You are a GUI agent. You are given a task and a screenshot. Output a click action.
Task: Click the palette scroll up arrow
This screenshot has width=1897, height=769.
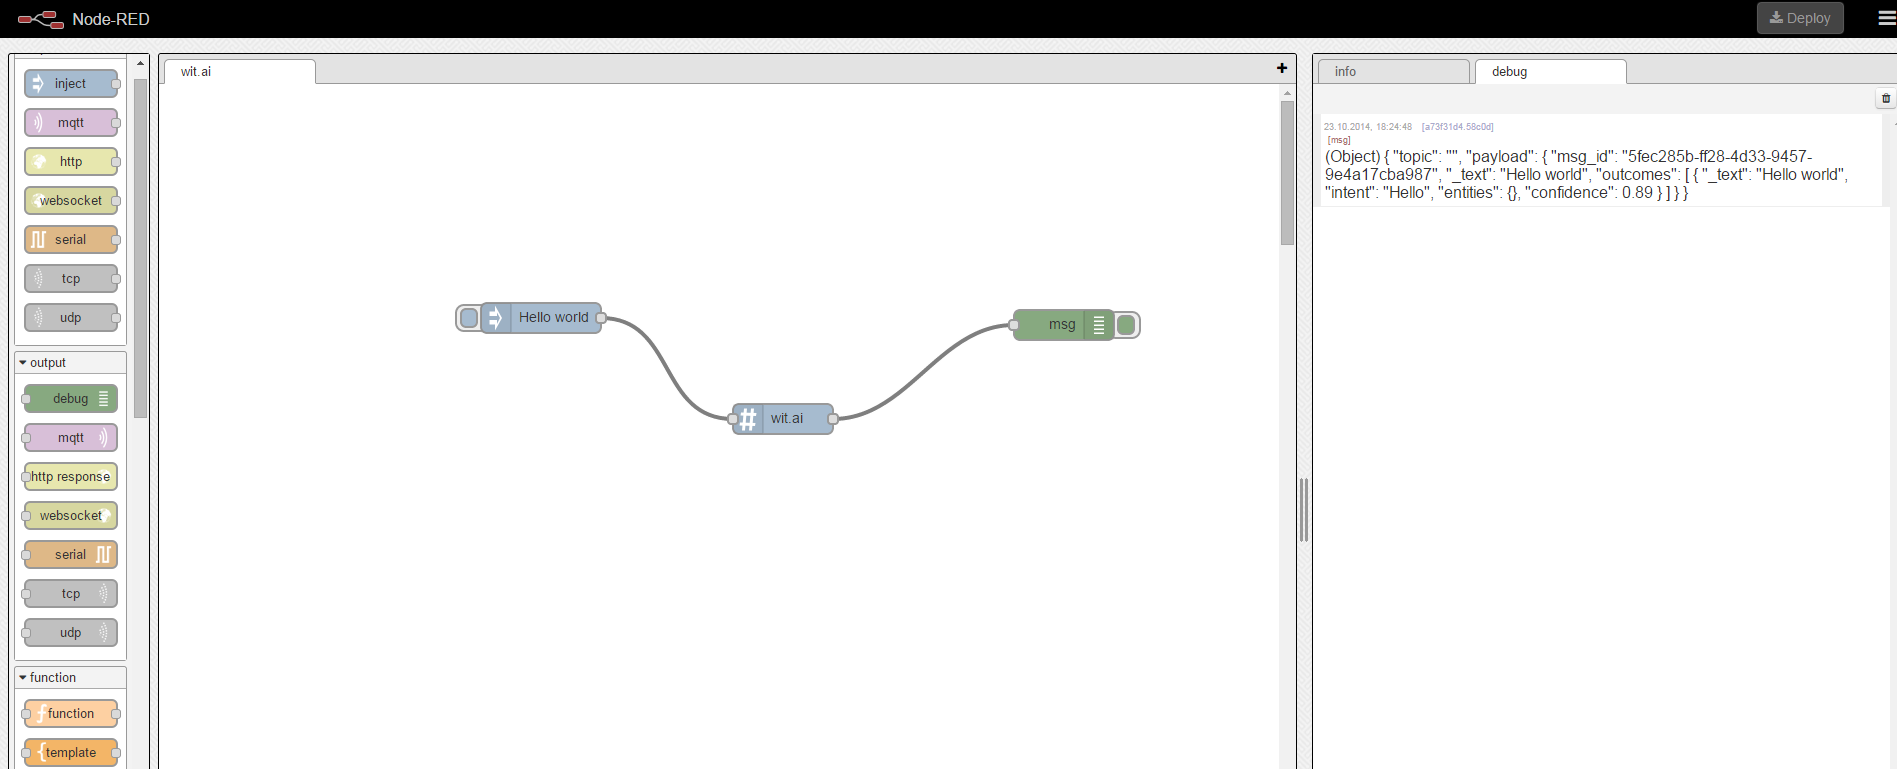coord(141,63)
